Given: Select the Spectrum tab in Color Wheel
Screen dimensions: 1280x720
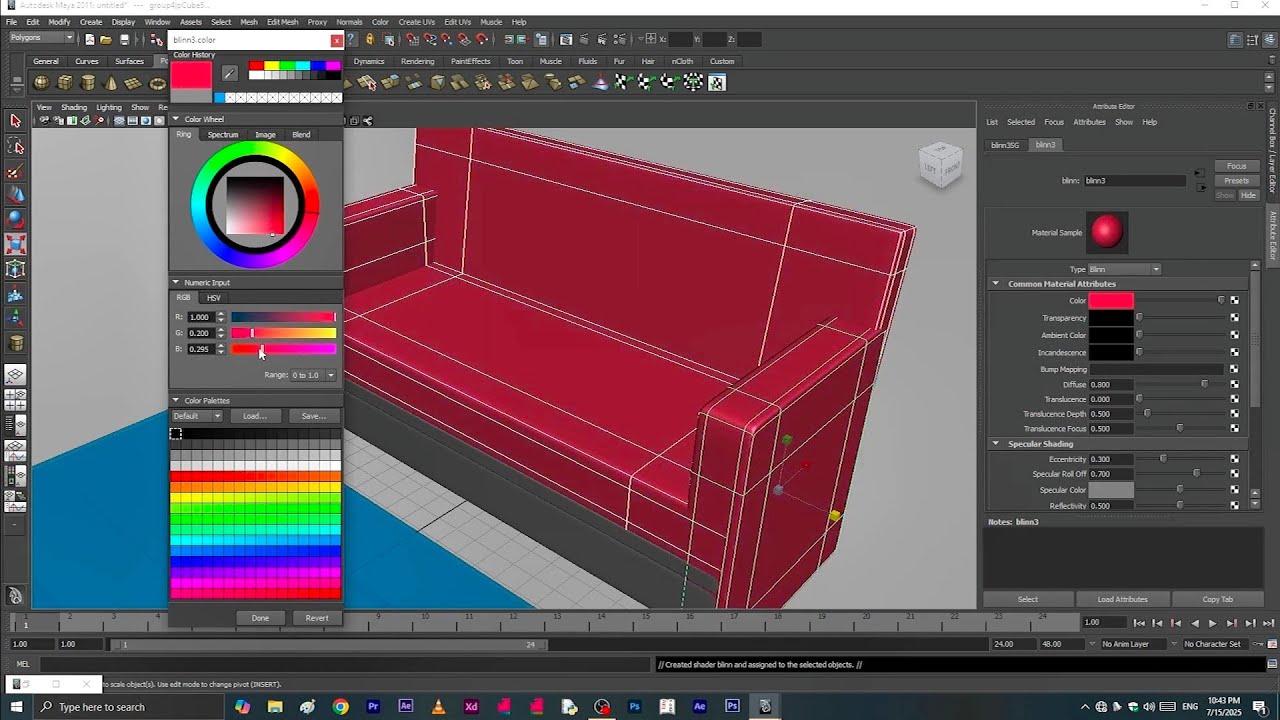Looking at the screenshot, I should coord(223,135).
